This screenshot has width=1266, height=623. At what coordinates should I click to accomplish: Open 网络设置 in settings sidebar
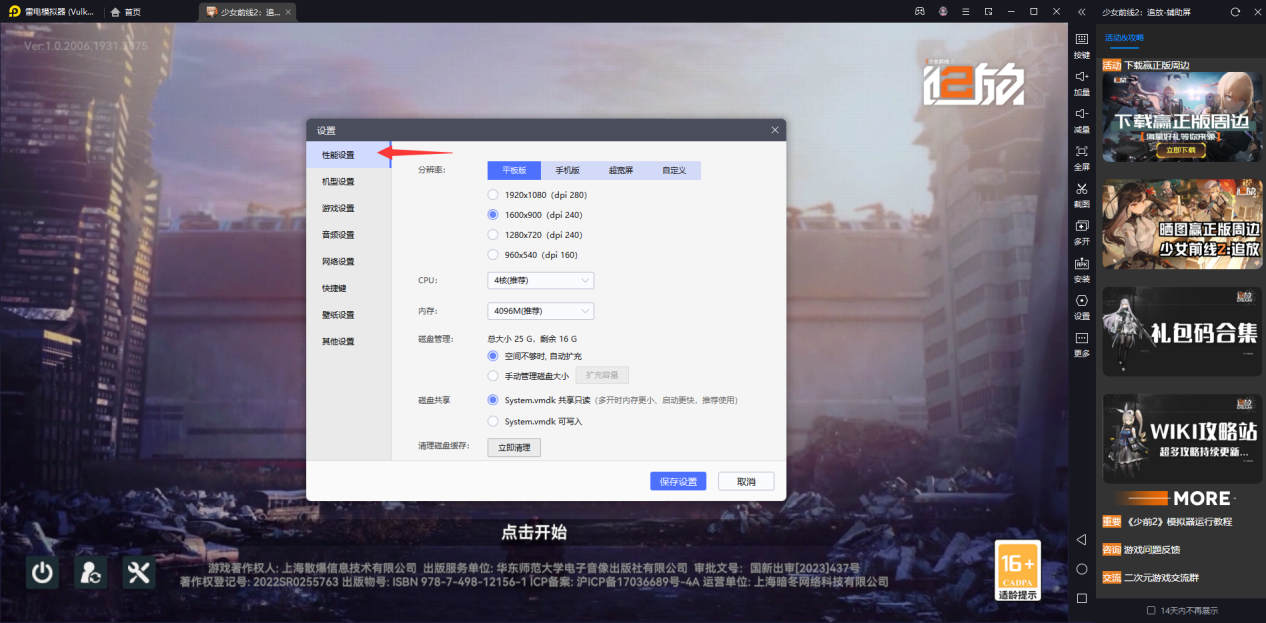(x=348, y=261)
